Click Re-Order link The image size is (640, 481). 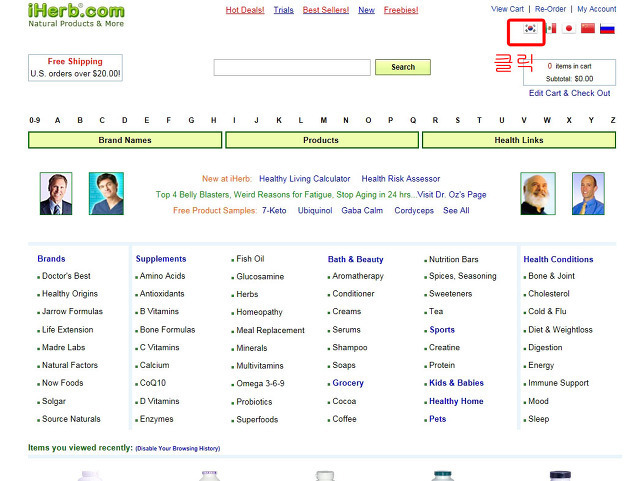pos(550,9)
